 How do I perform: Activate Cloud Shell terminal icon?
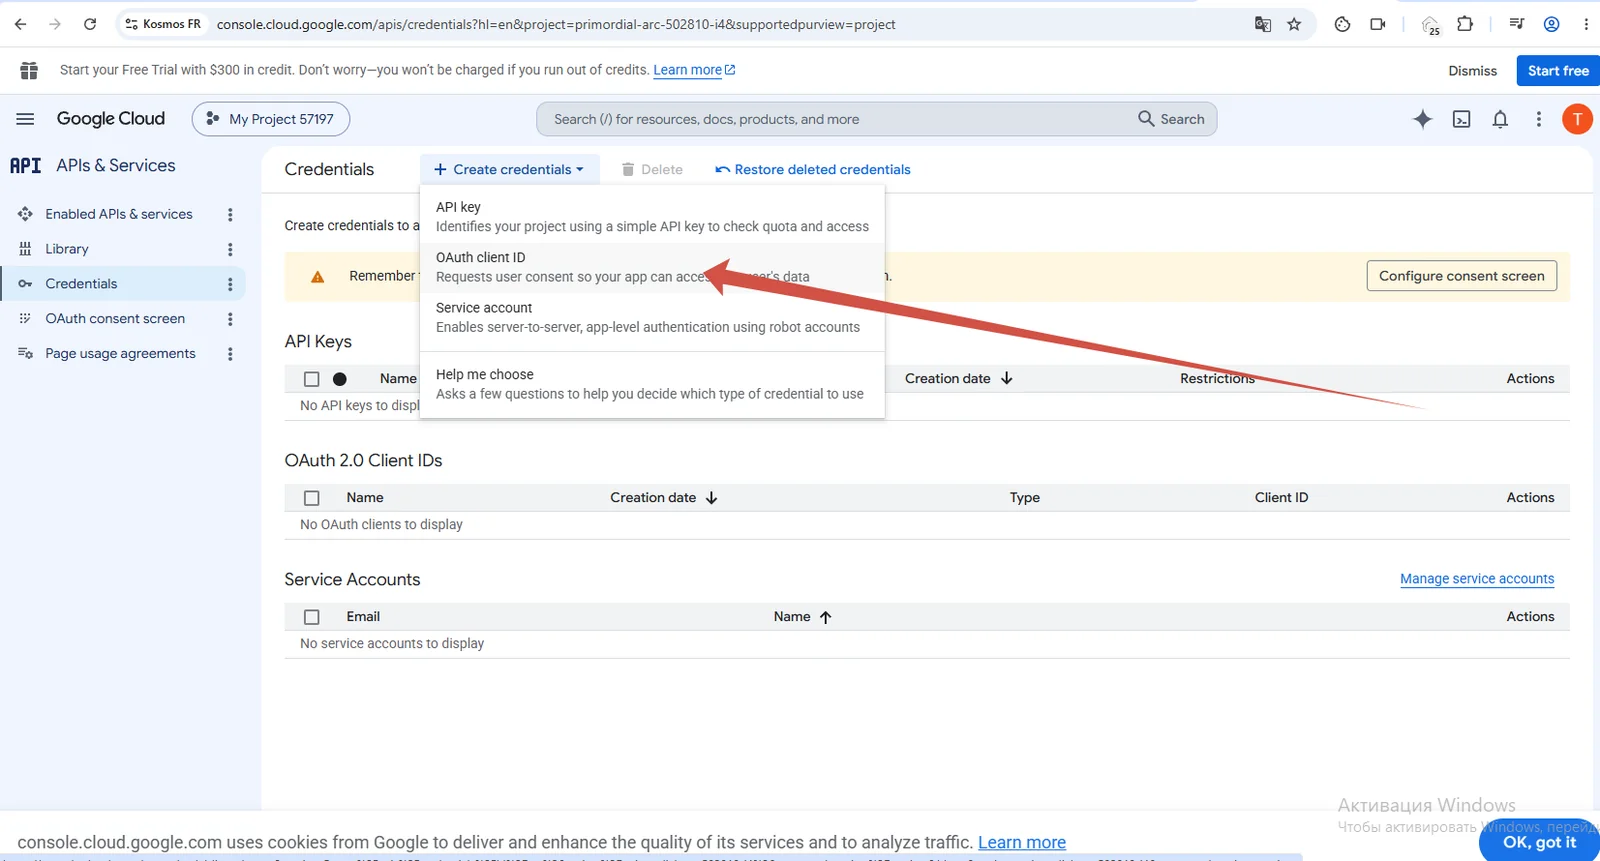[1461, 119]
